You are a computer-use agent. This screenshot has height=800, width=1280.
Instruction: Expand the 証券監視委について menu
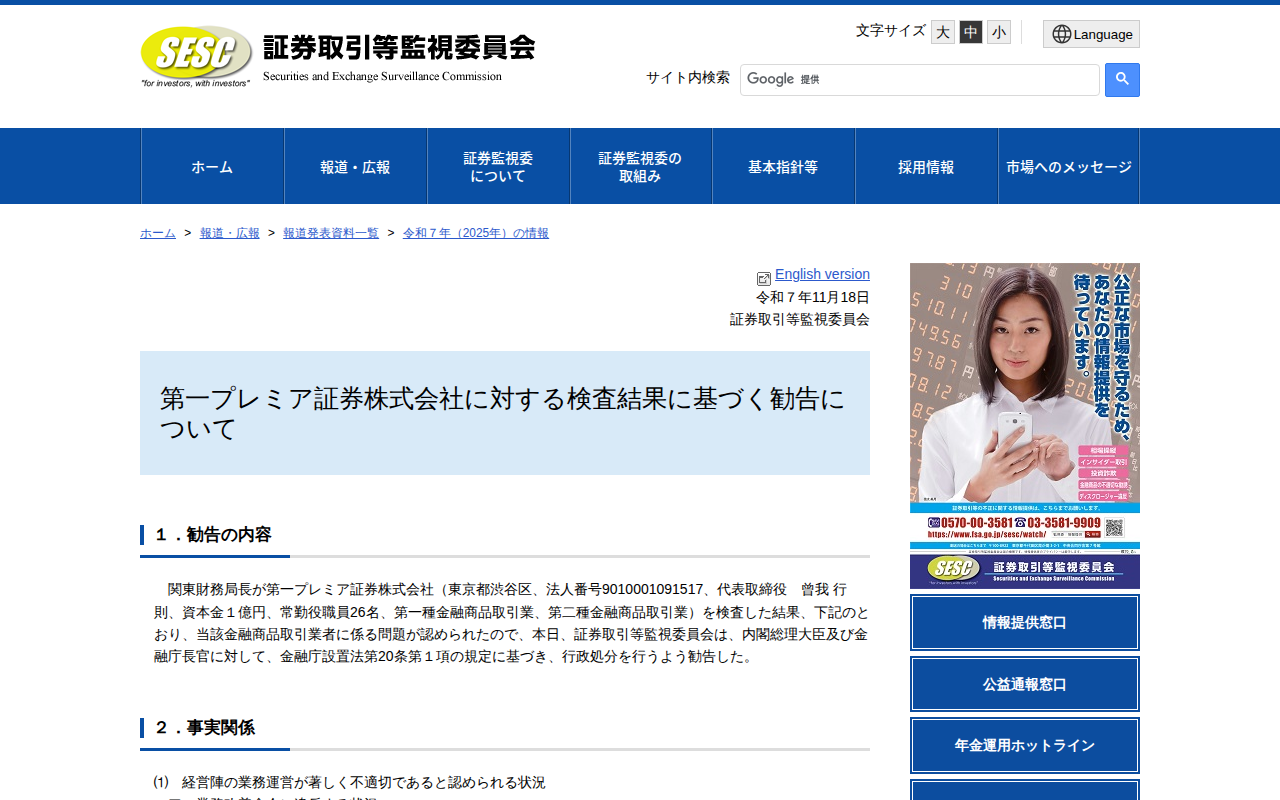coord(498,167)
